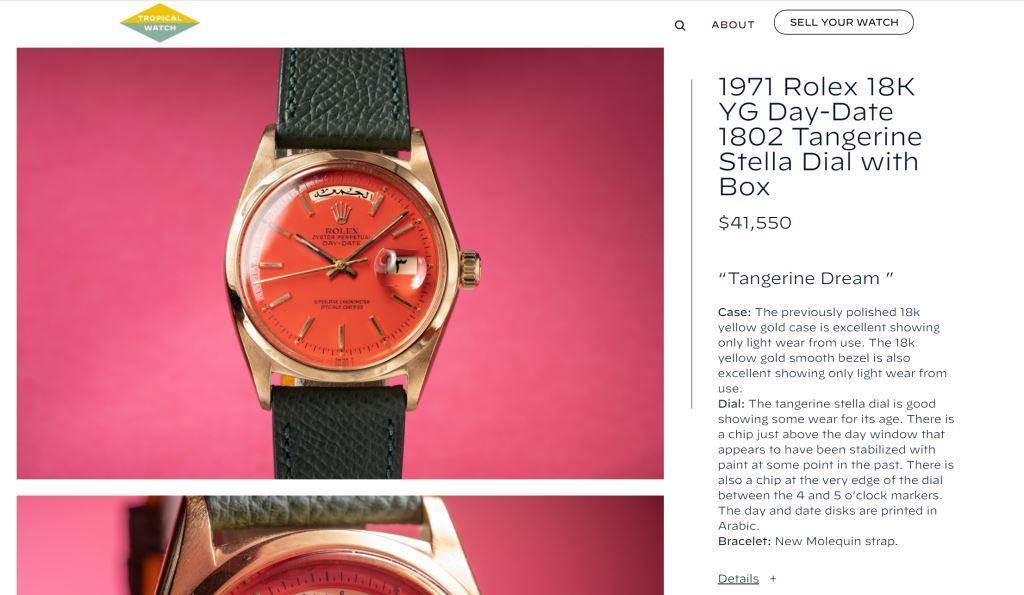Image resolution: width=1024 pixels, height=595 pixels.
Task: Expand the Details section
Action: click(738, 579)
